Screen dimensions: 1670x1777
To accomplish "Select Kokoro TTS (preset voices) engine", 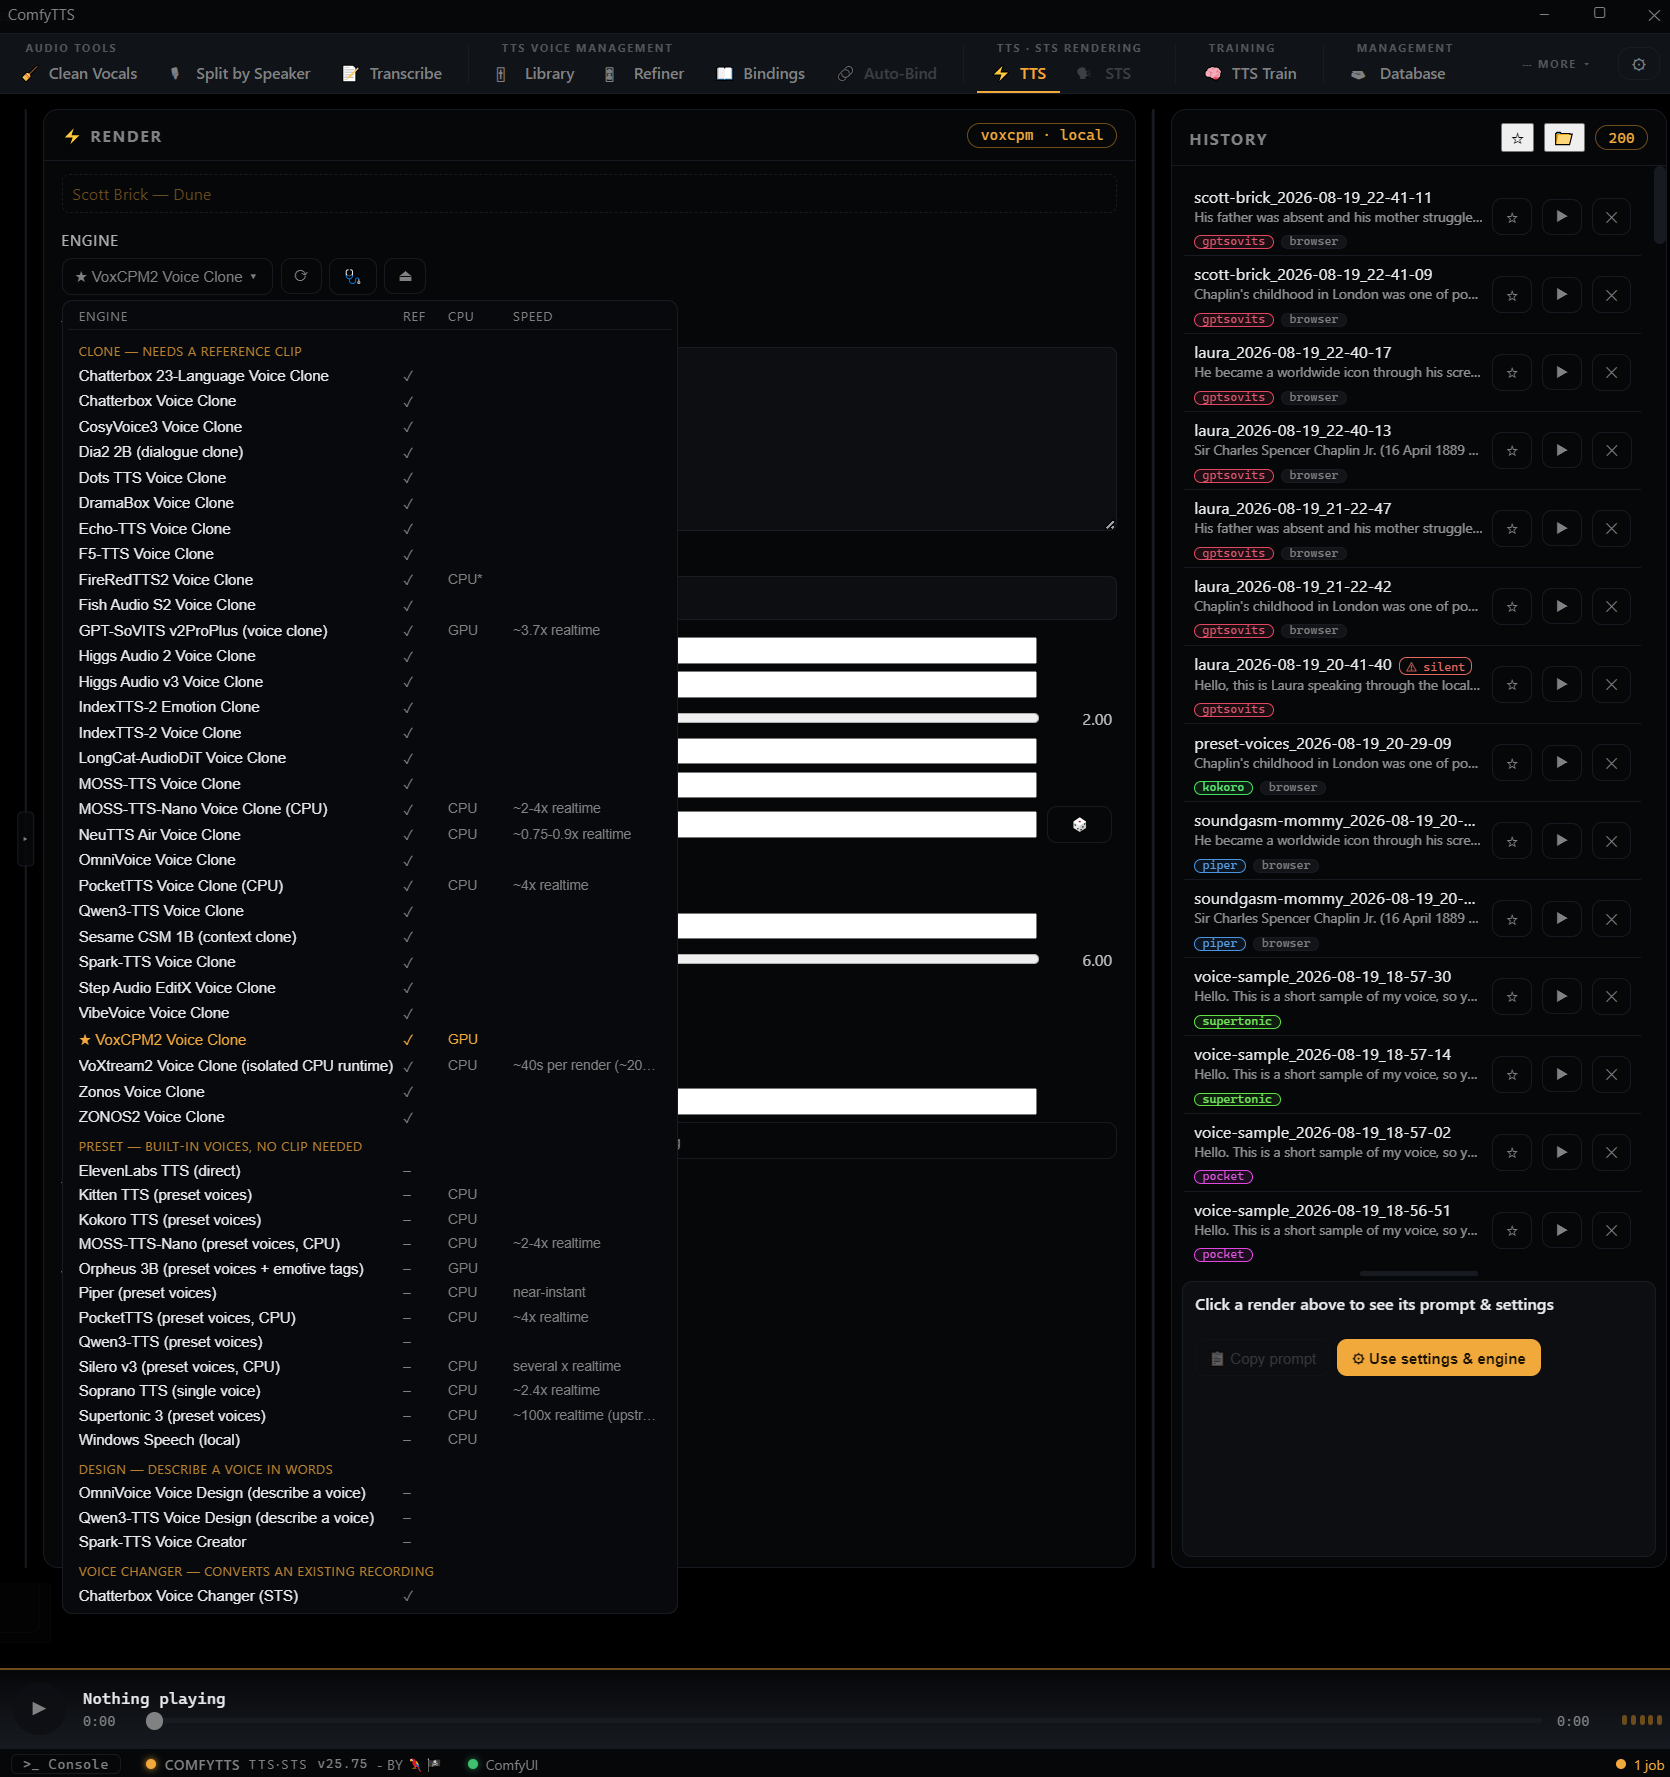I will pos(369,1220).
